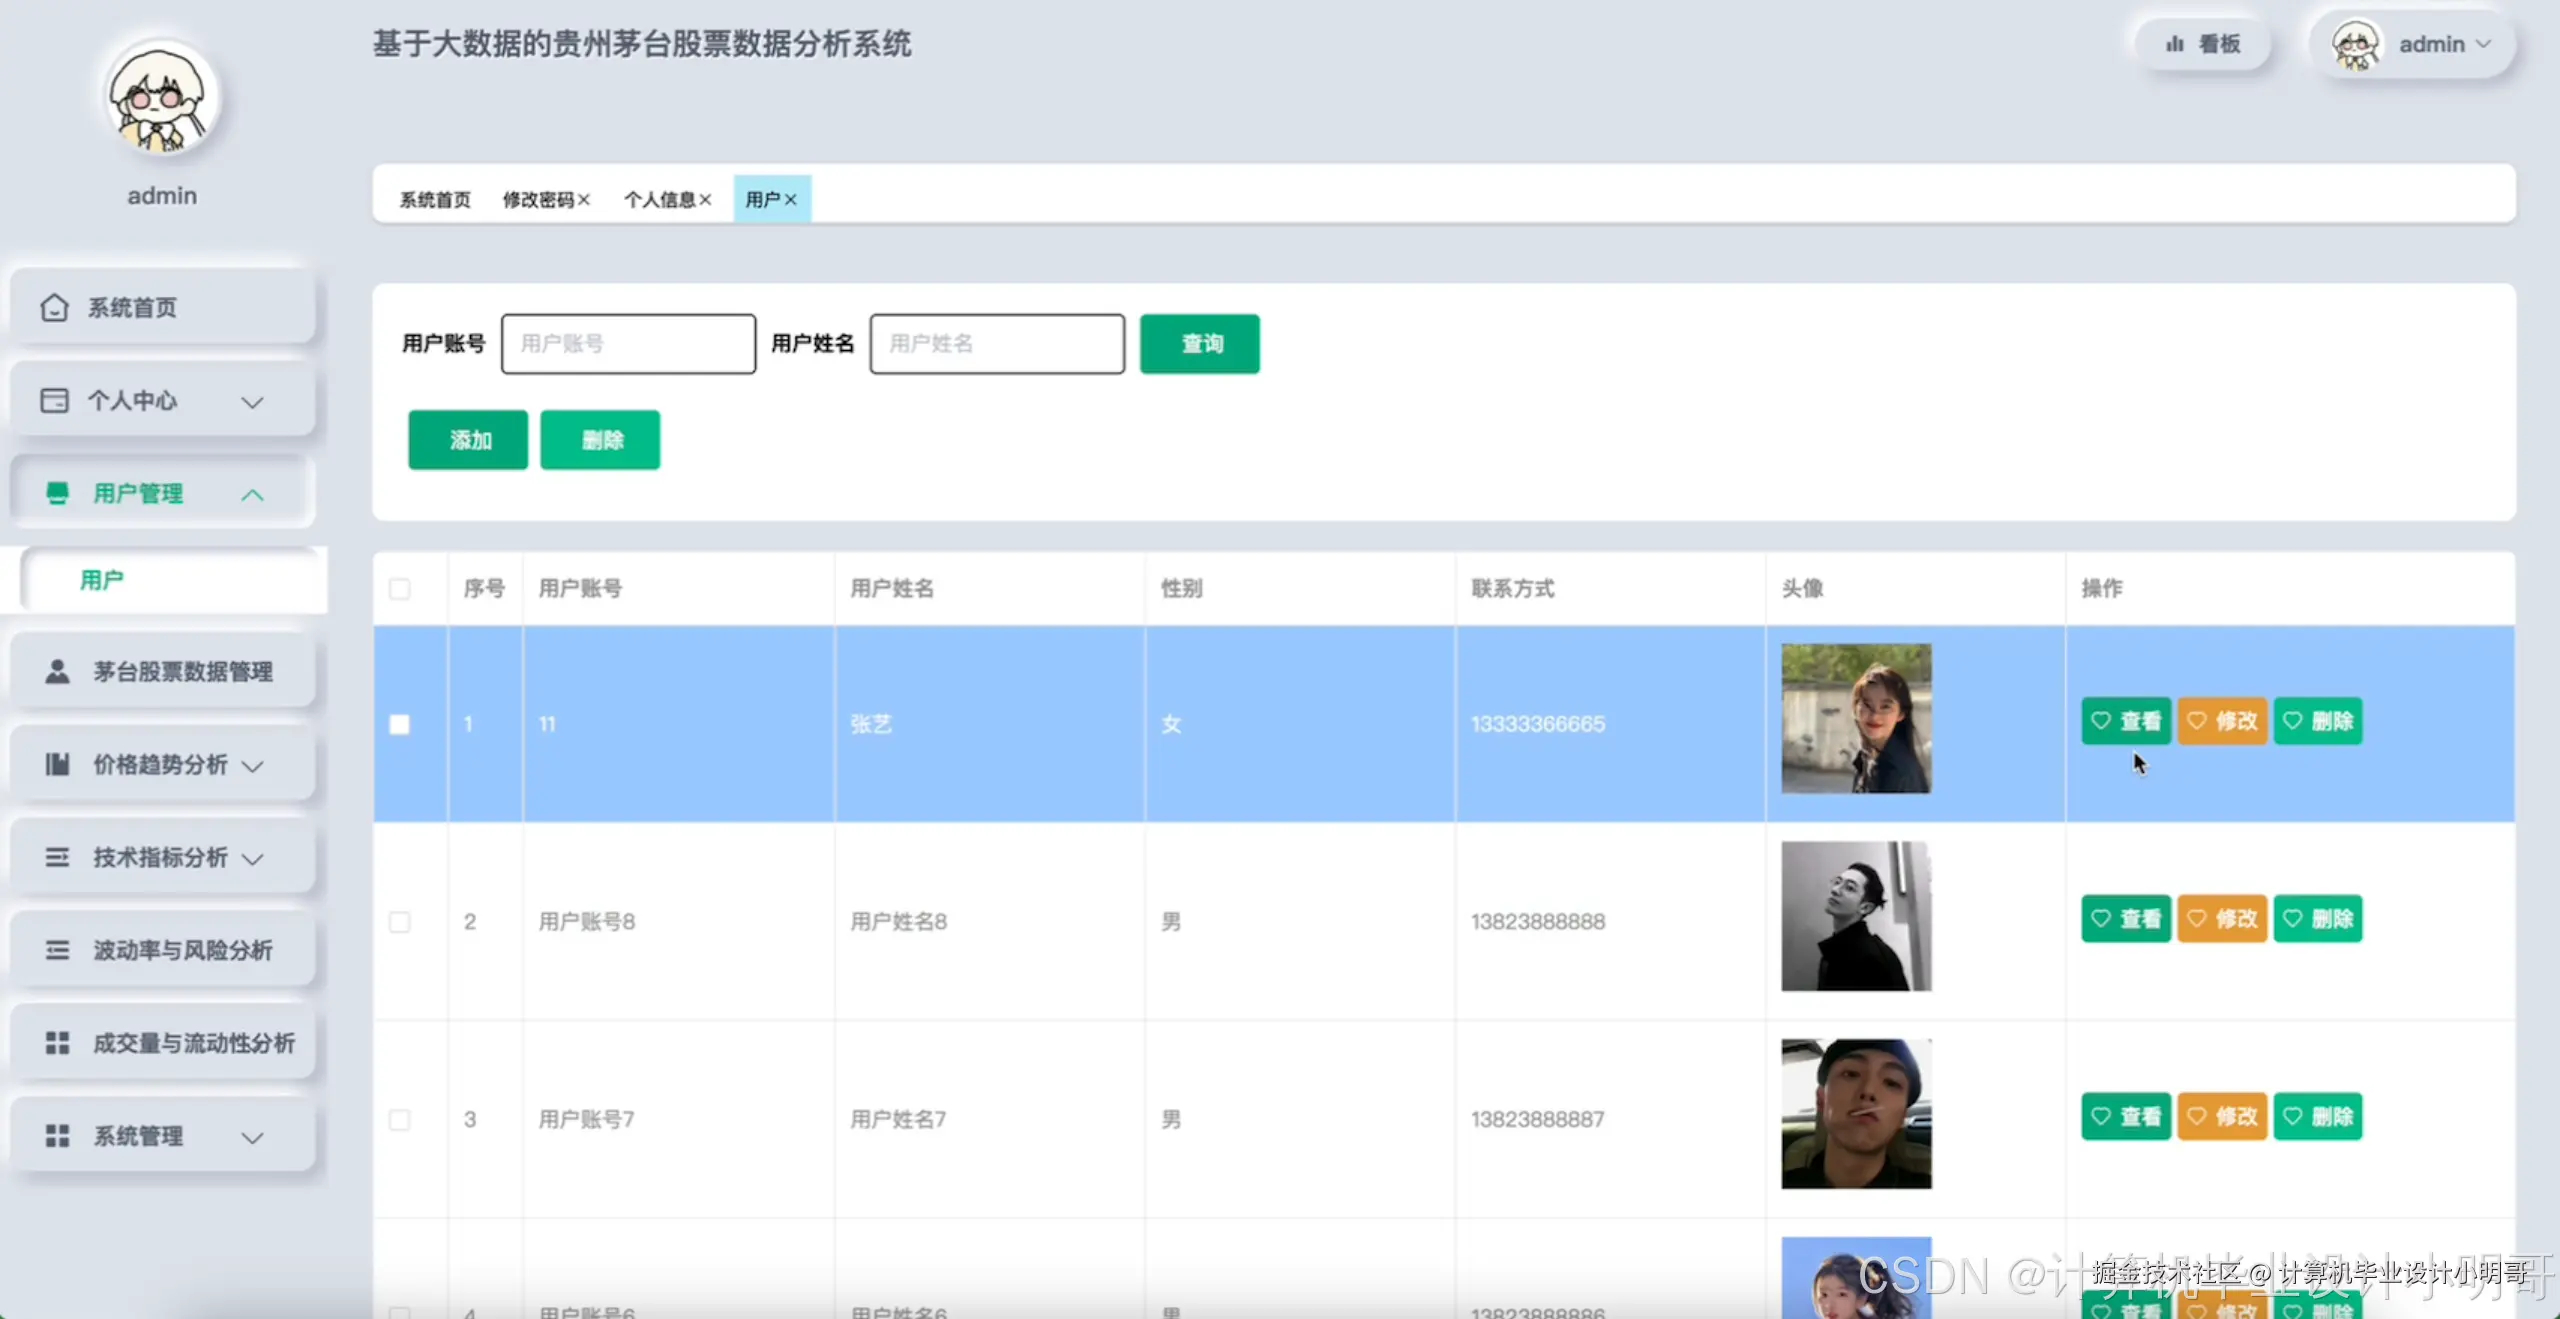This screenshot has height=1319, width=2560.
Task: Click the list icon beside 波动率与风险分析
Action: click(x=58, y=950)
